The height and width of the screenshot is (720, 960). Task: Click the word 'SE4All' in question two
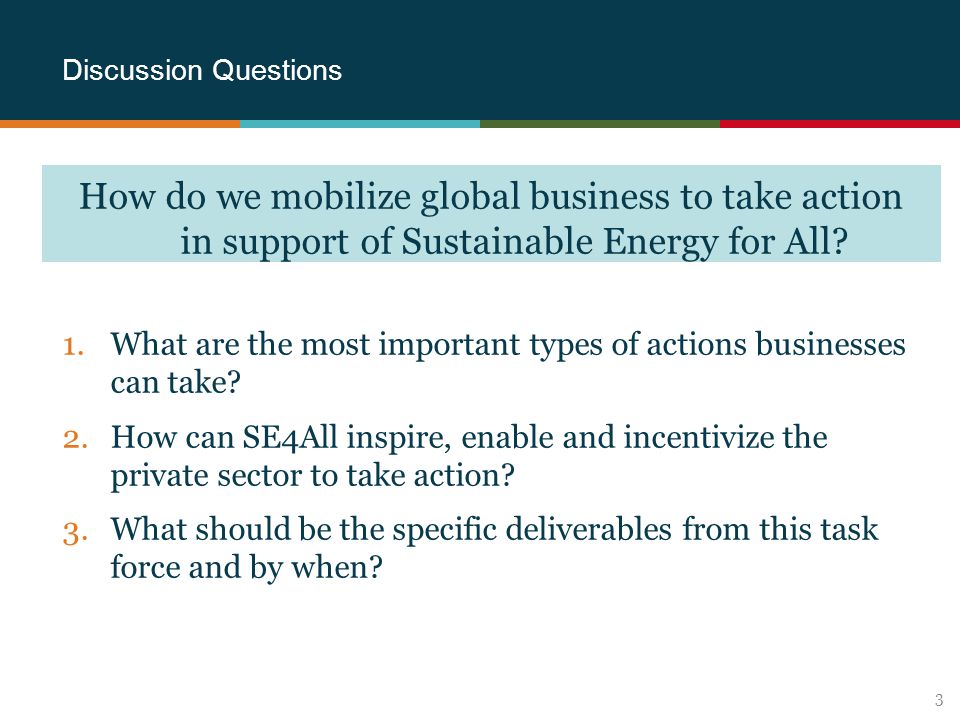[x=290, y=438]
